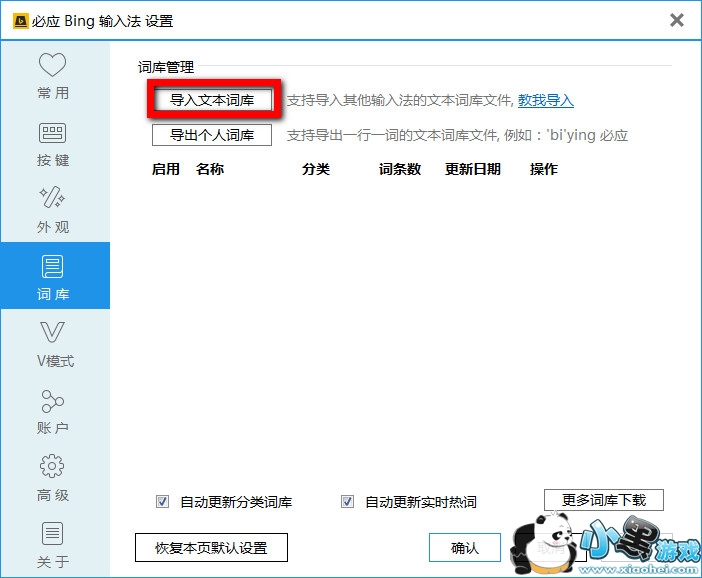
Task: Open the 高级 gear icon
Action: [x=53, y=467]
